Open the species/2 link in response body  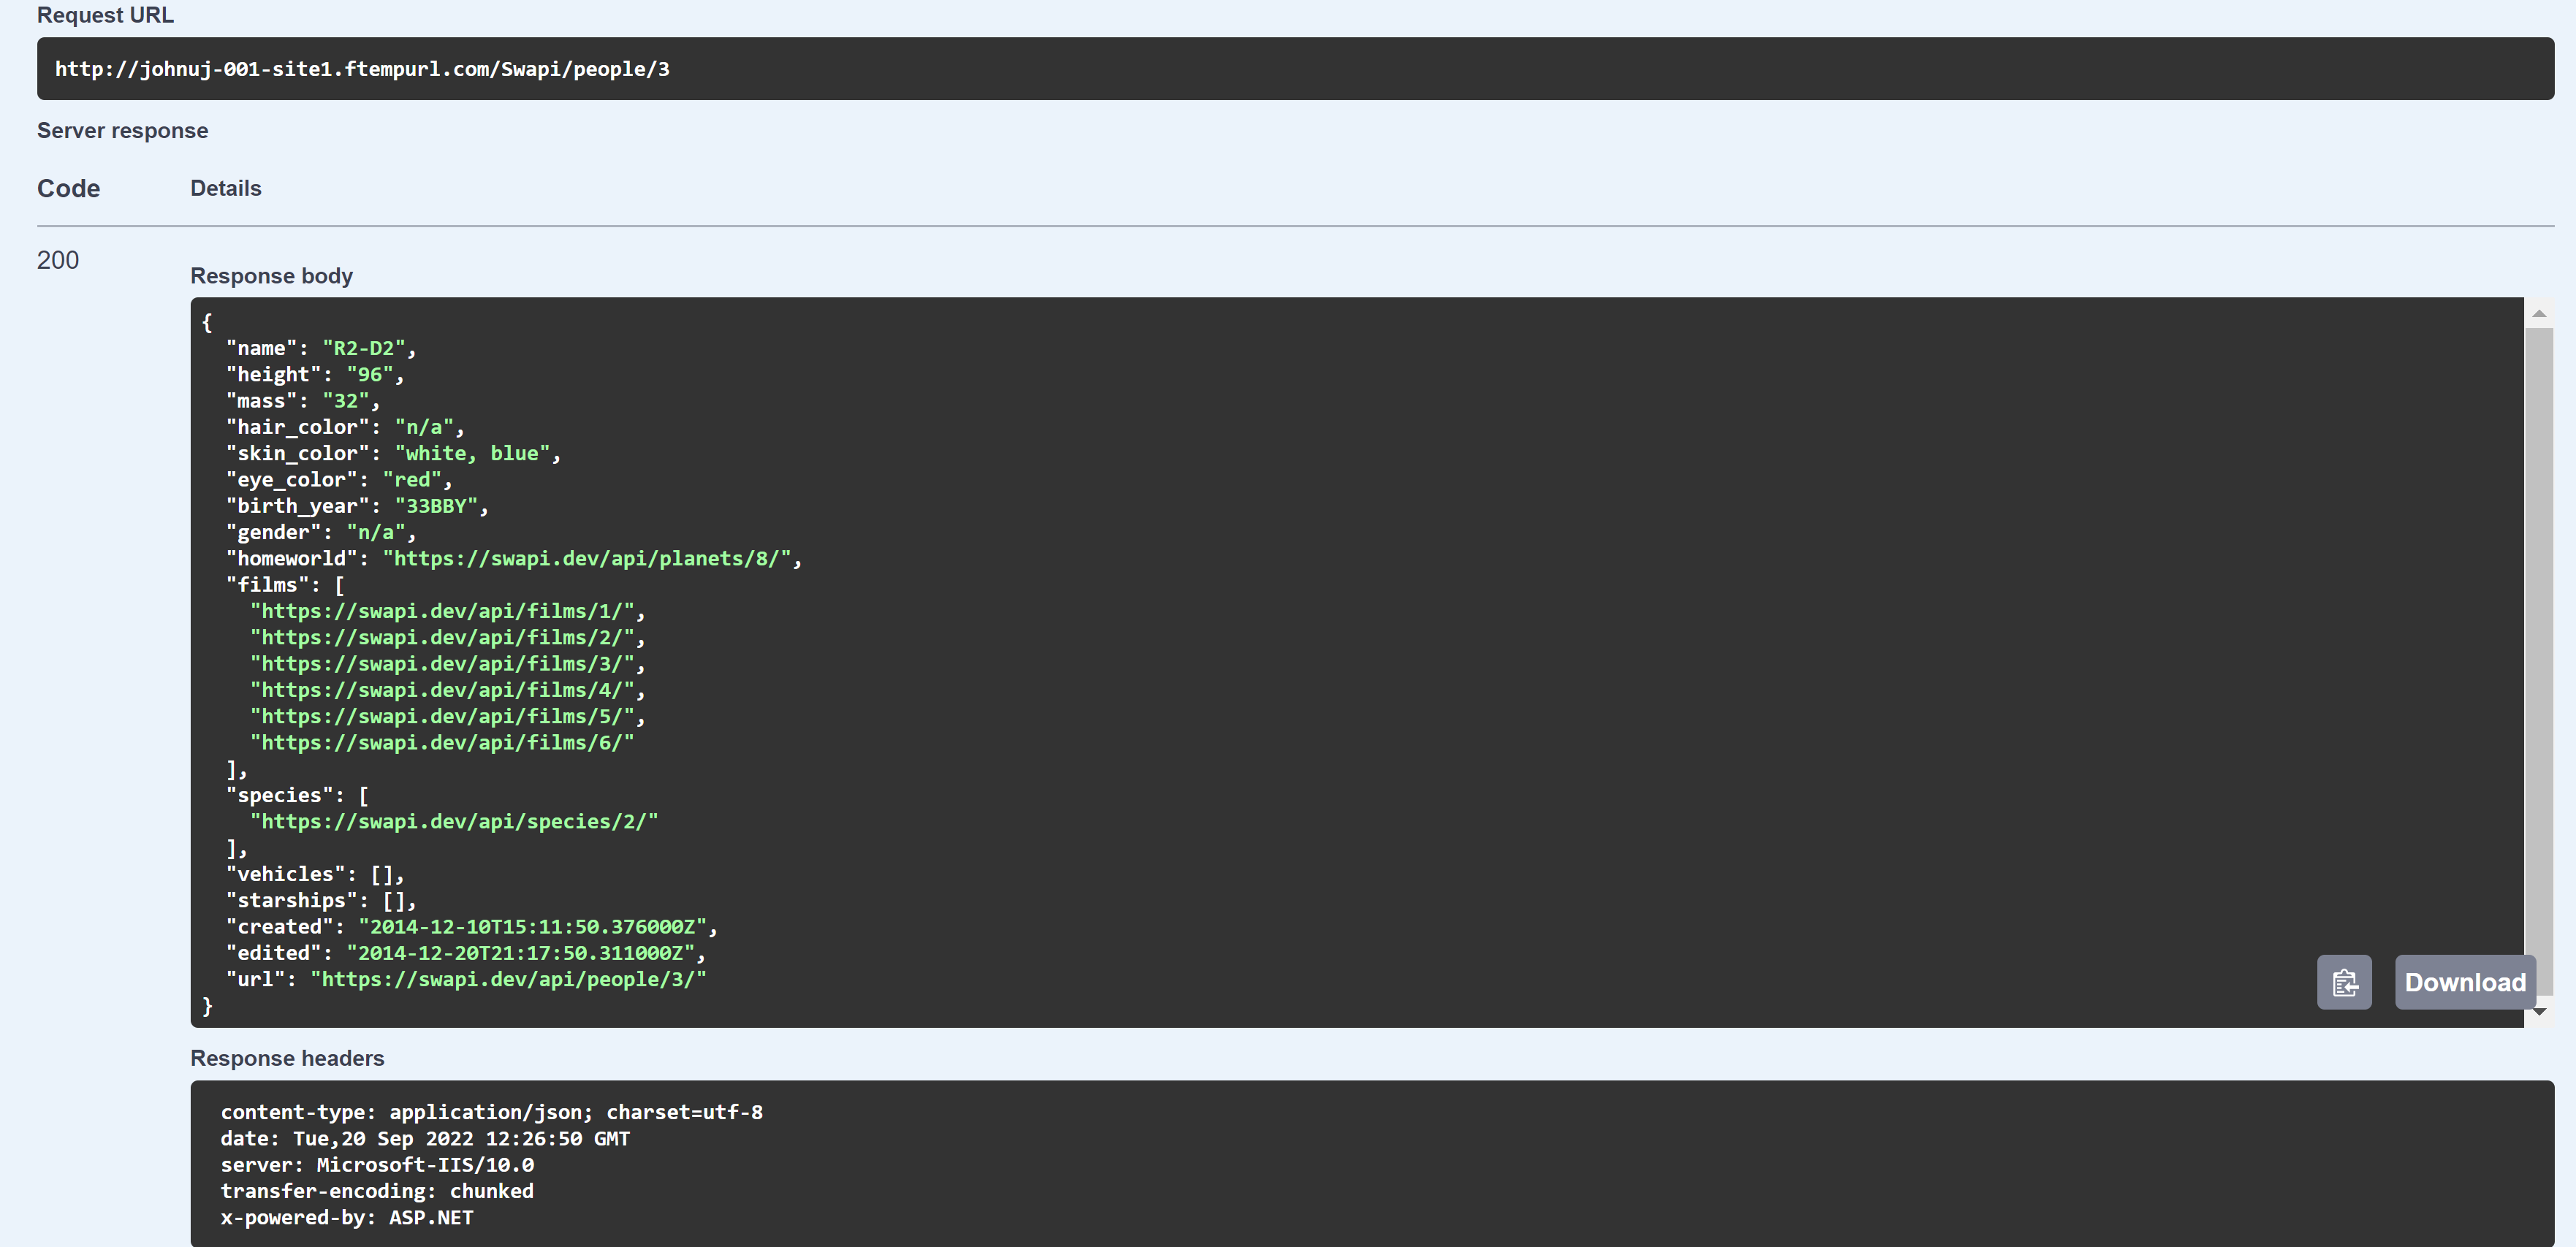tap(454, 821)
